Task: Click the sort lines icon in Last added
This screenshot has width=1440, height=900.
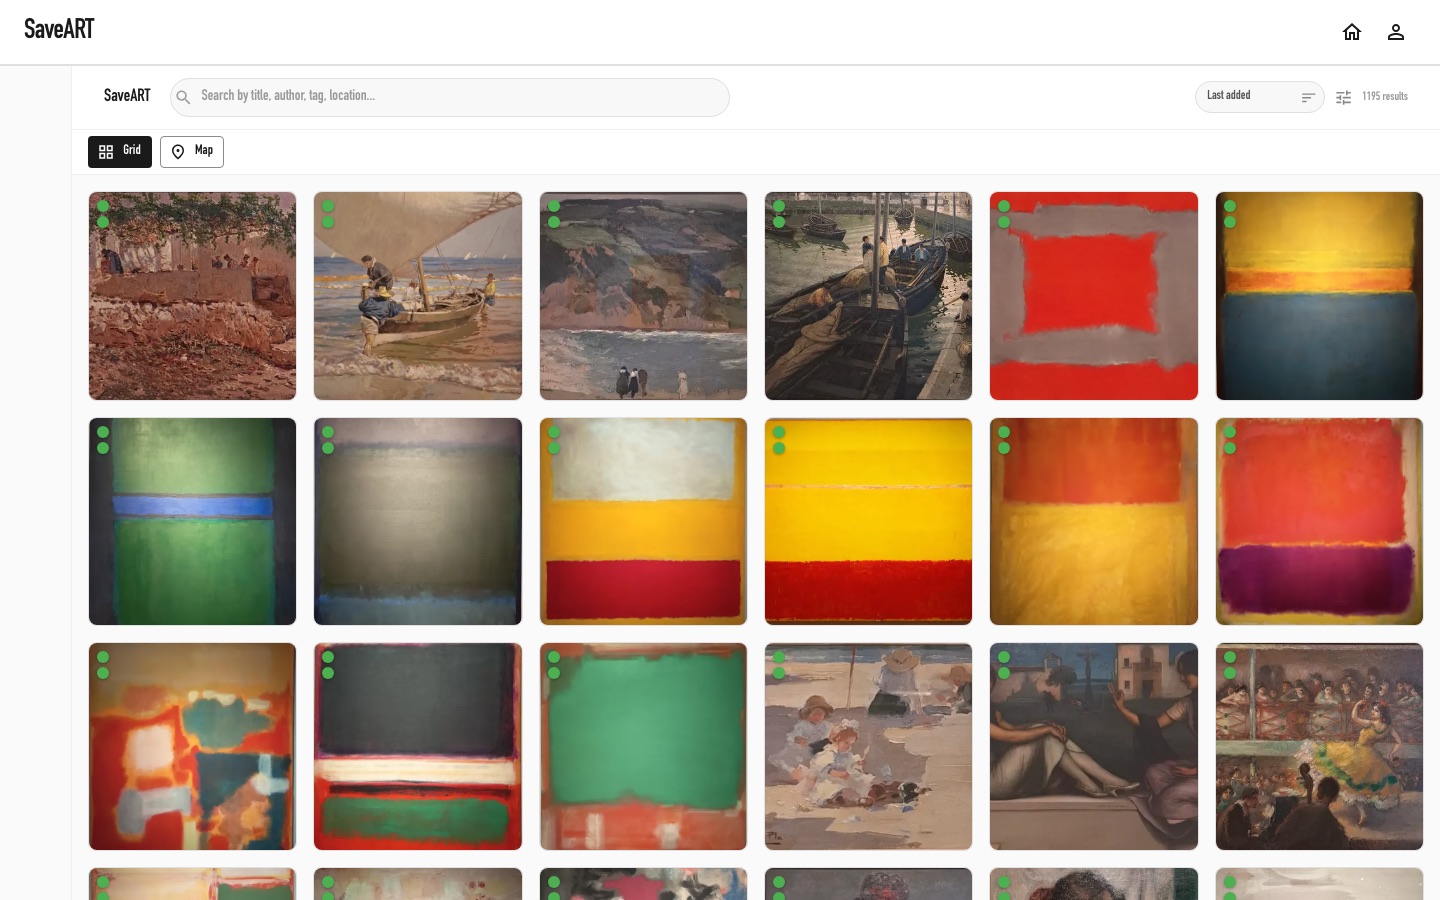Action: click(1308, 97)
